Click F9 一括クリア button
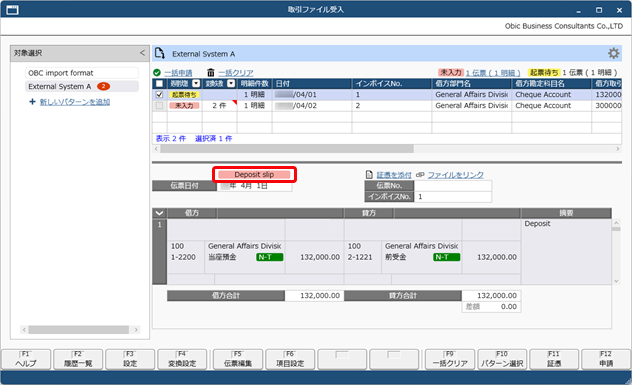Viewport: 632px width, 385px height. tap(450, 359)
